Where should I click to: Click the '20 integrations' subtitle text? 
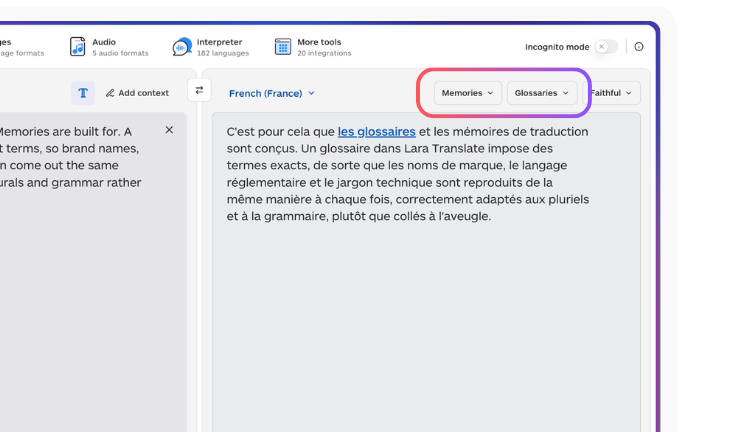(x=324, y=53)
